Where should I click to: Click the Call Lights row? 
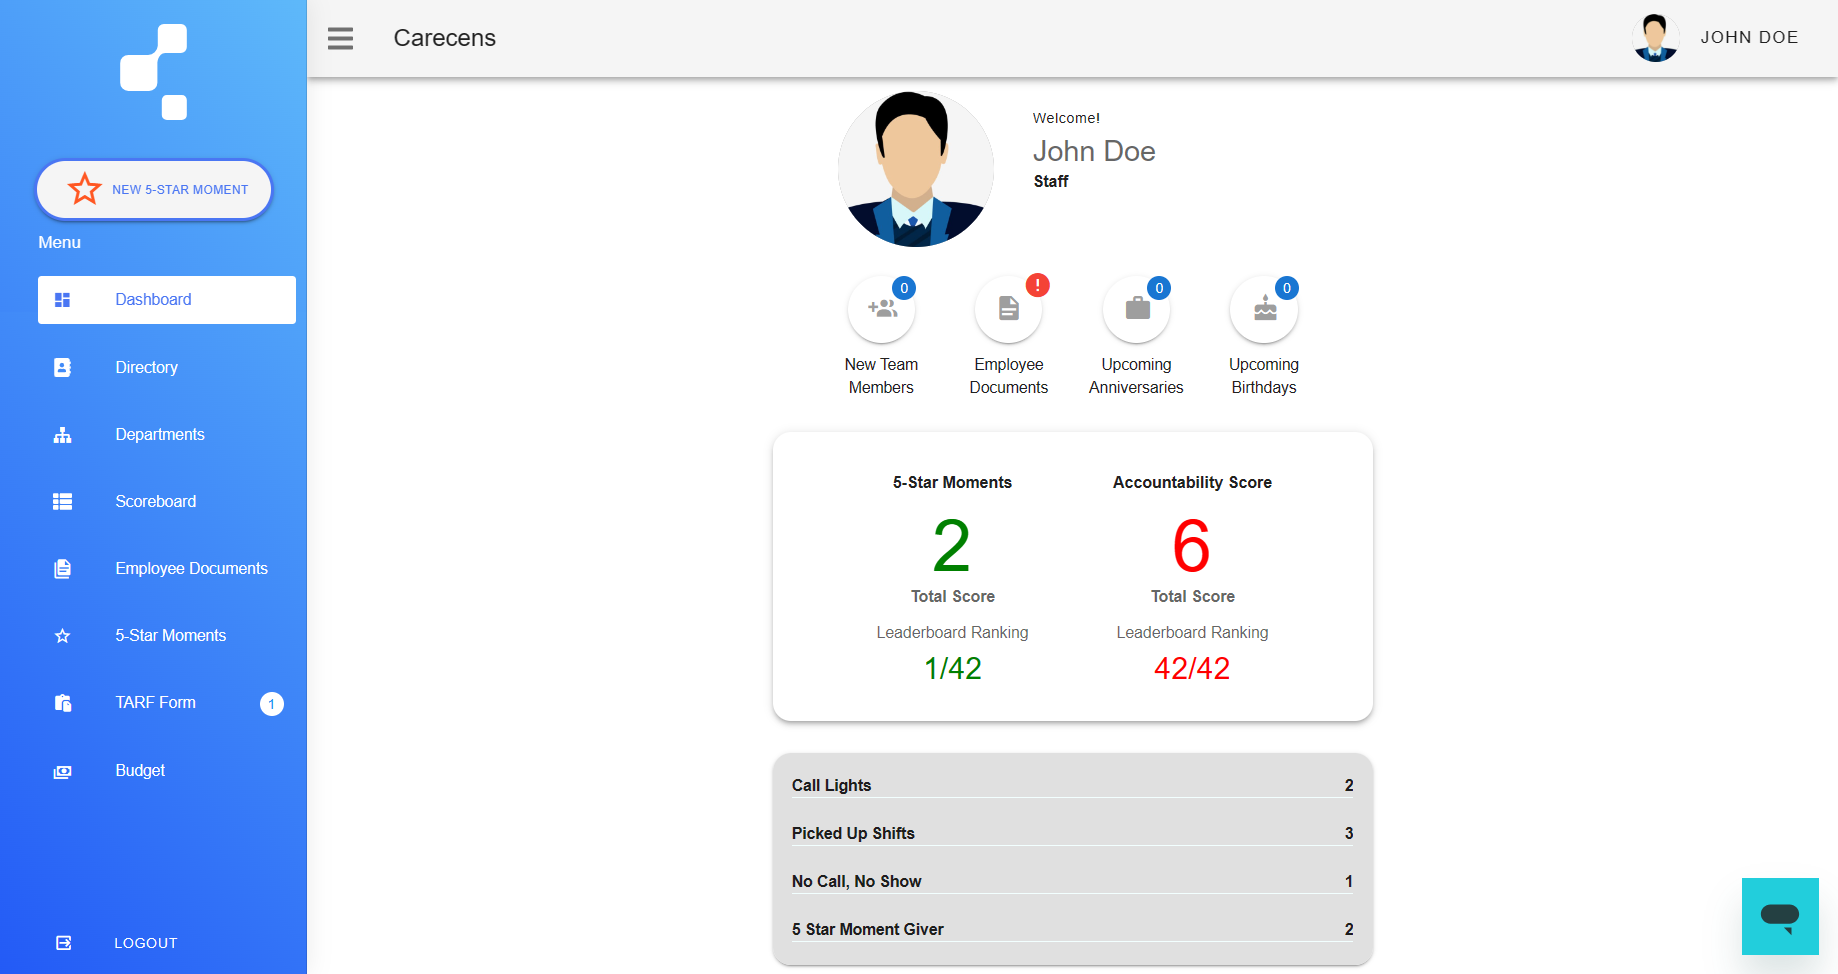point(1072,785)
